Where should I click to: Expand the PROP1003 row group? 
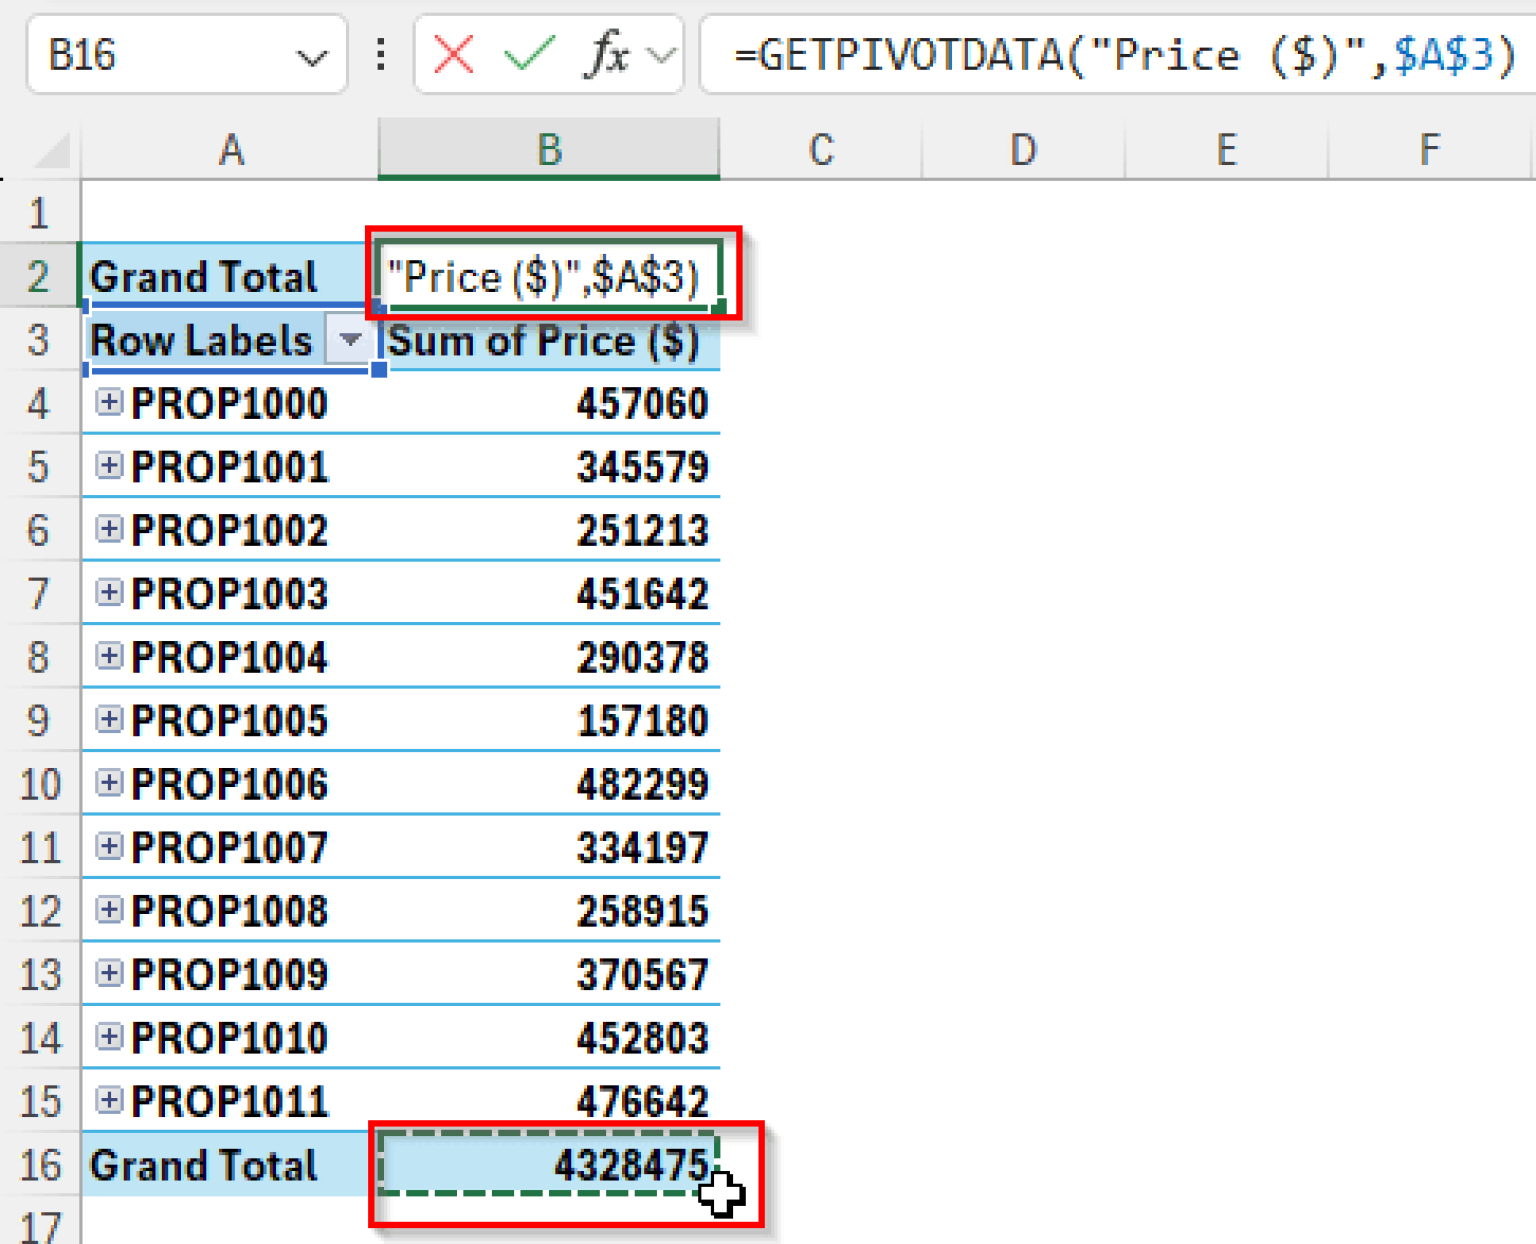point(109,593)
